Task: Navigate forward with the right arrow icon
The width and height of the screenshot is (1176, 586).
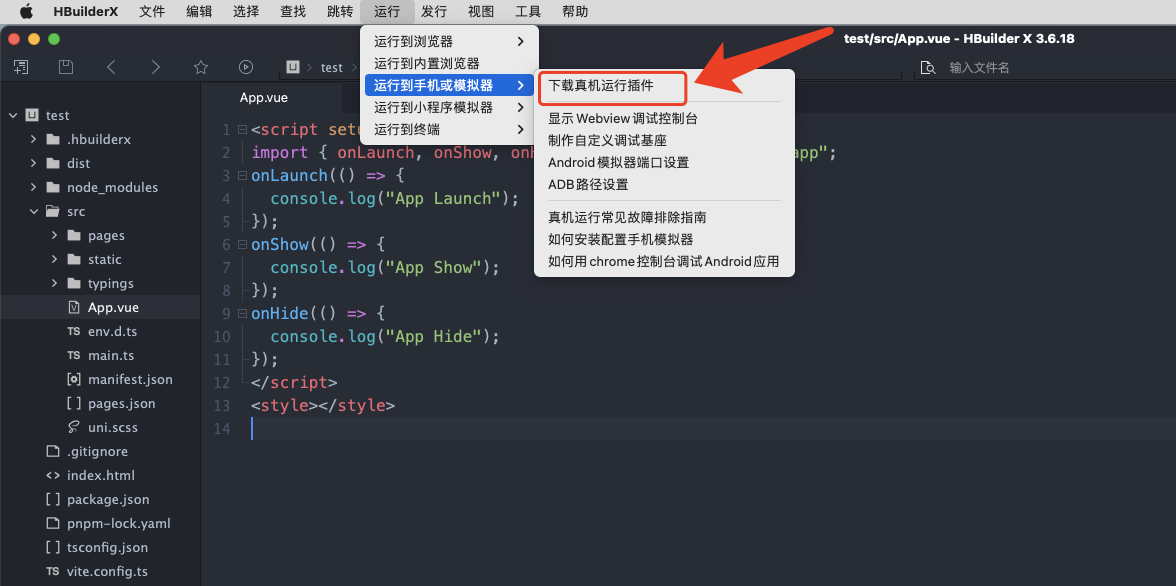Action: tap(155, 67)
